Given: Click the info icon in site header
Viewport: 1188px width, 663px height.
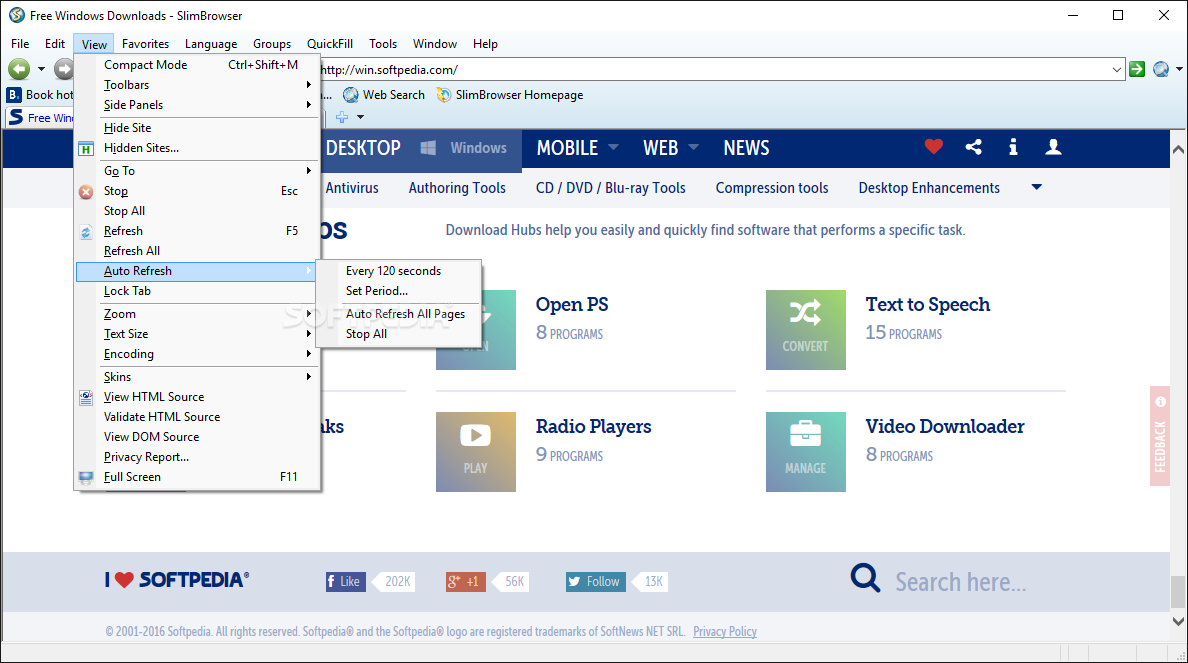Looking at the screenshot, I should (1013, 147).
